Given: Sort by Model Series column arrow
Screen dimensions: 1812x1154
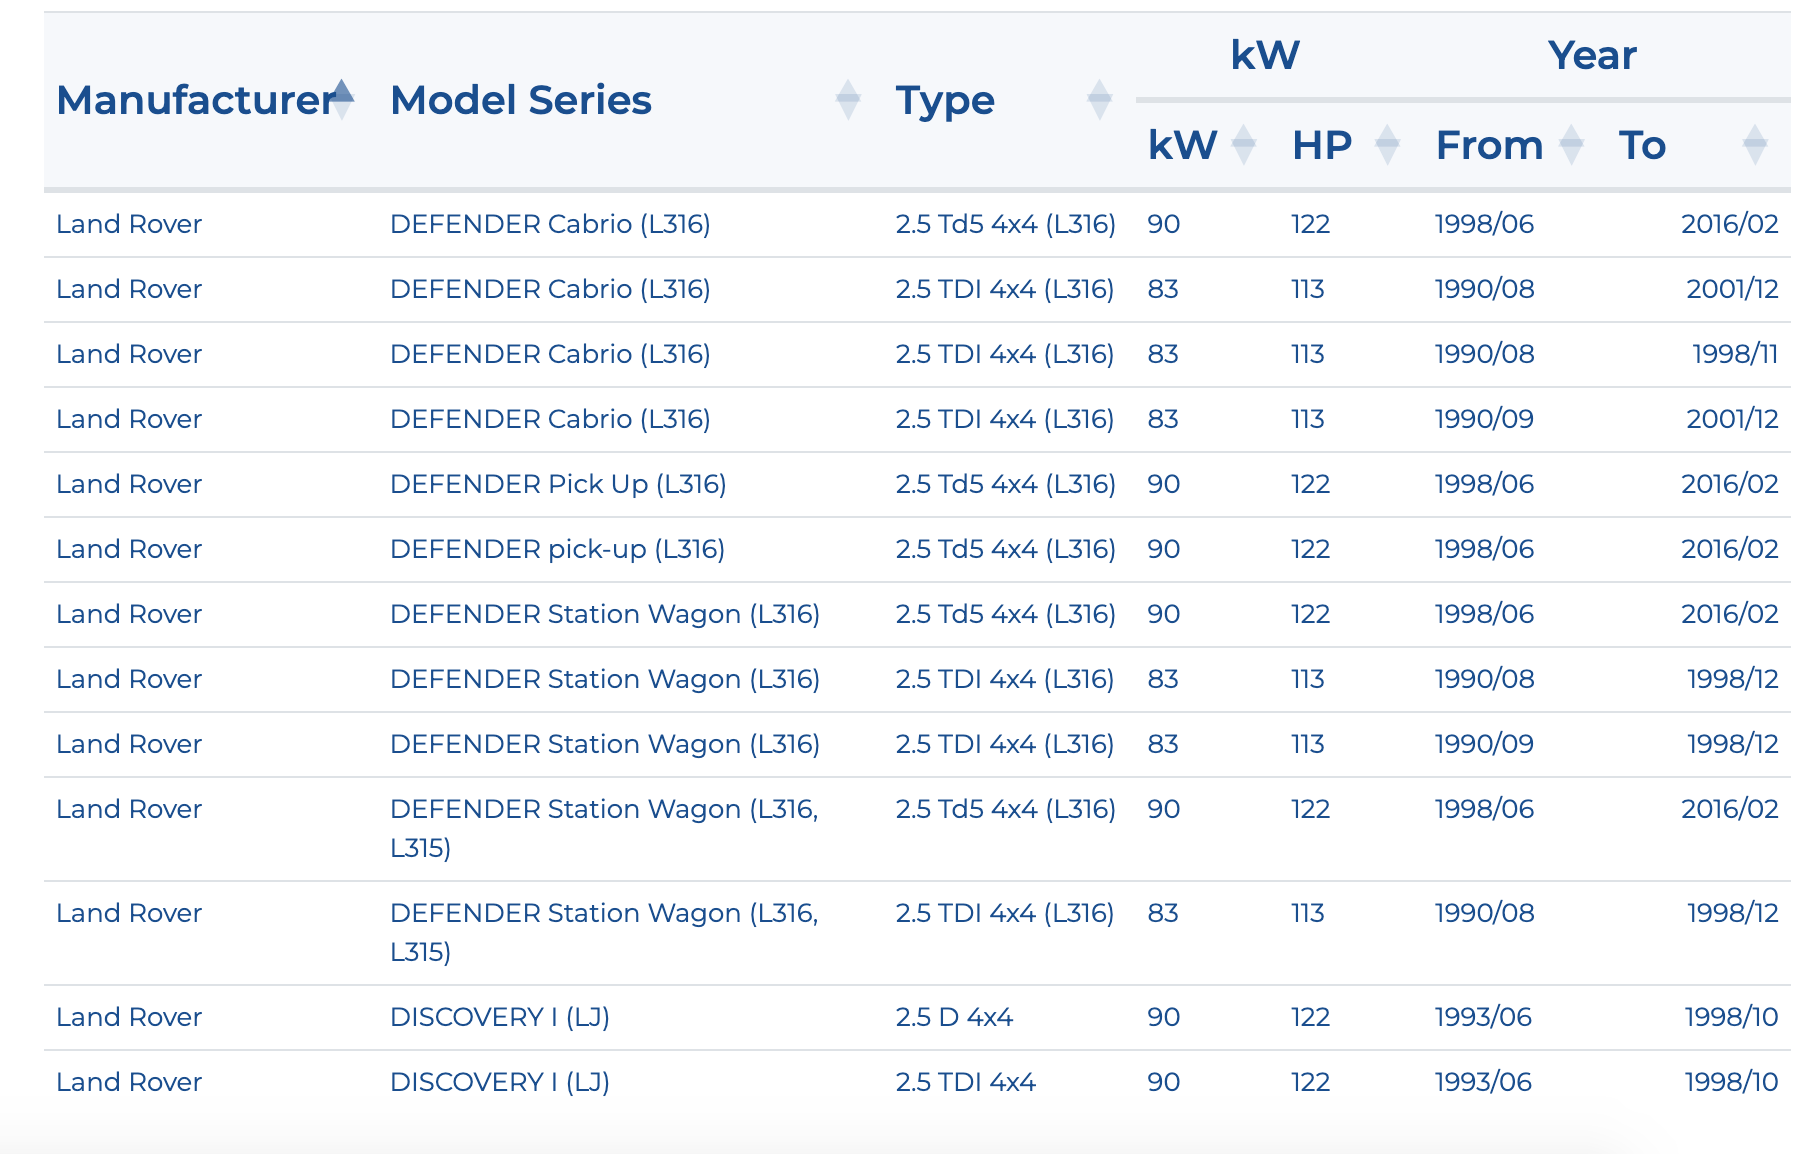Looking at the screenshot, I should pyautogui.click(x=848, y=100).
